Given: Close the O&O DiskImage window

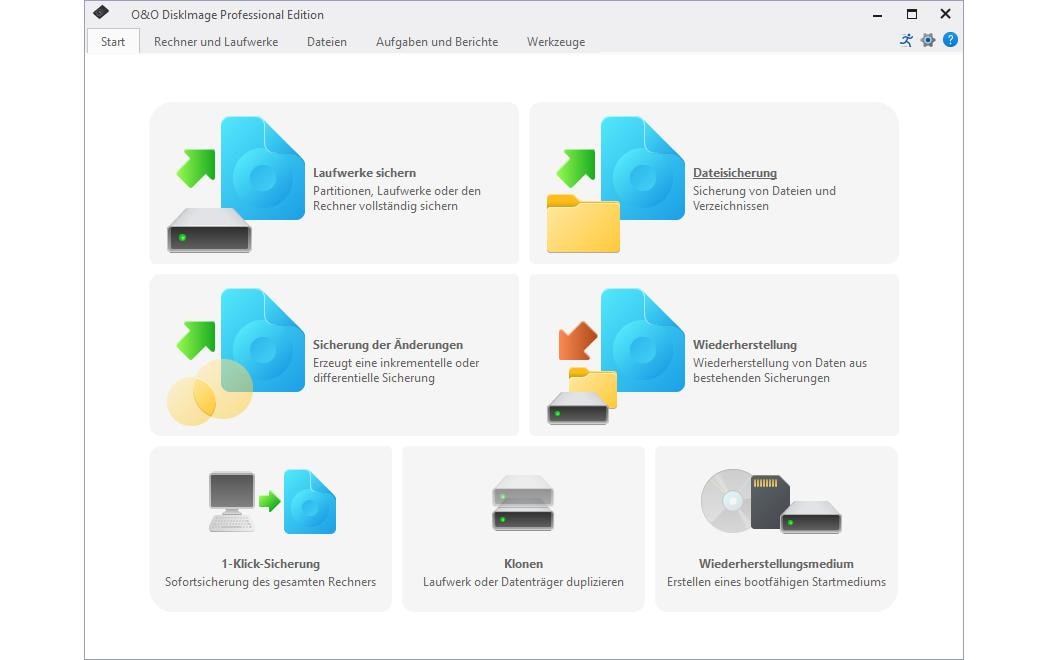Looking at the screenshot, I should [x=945, y=14].
